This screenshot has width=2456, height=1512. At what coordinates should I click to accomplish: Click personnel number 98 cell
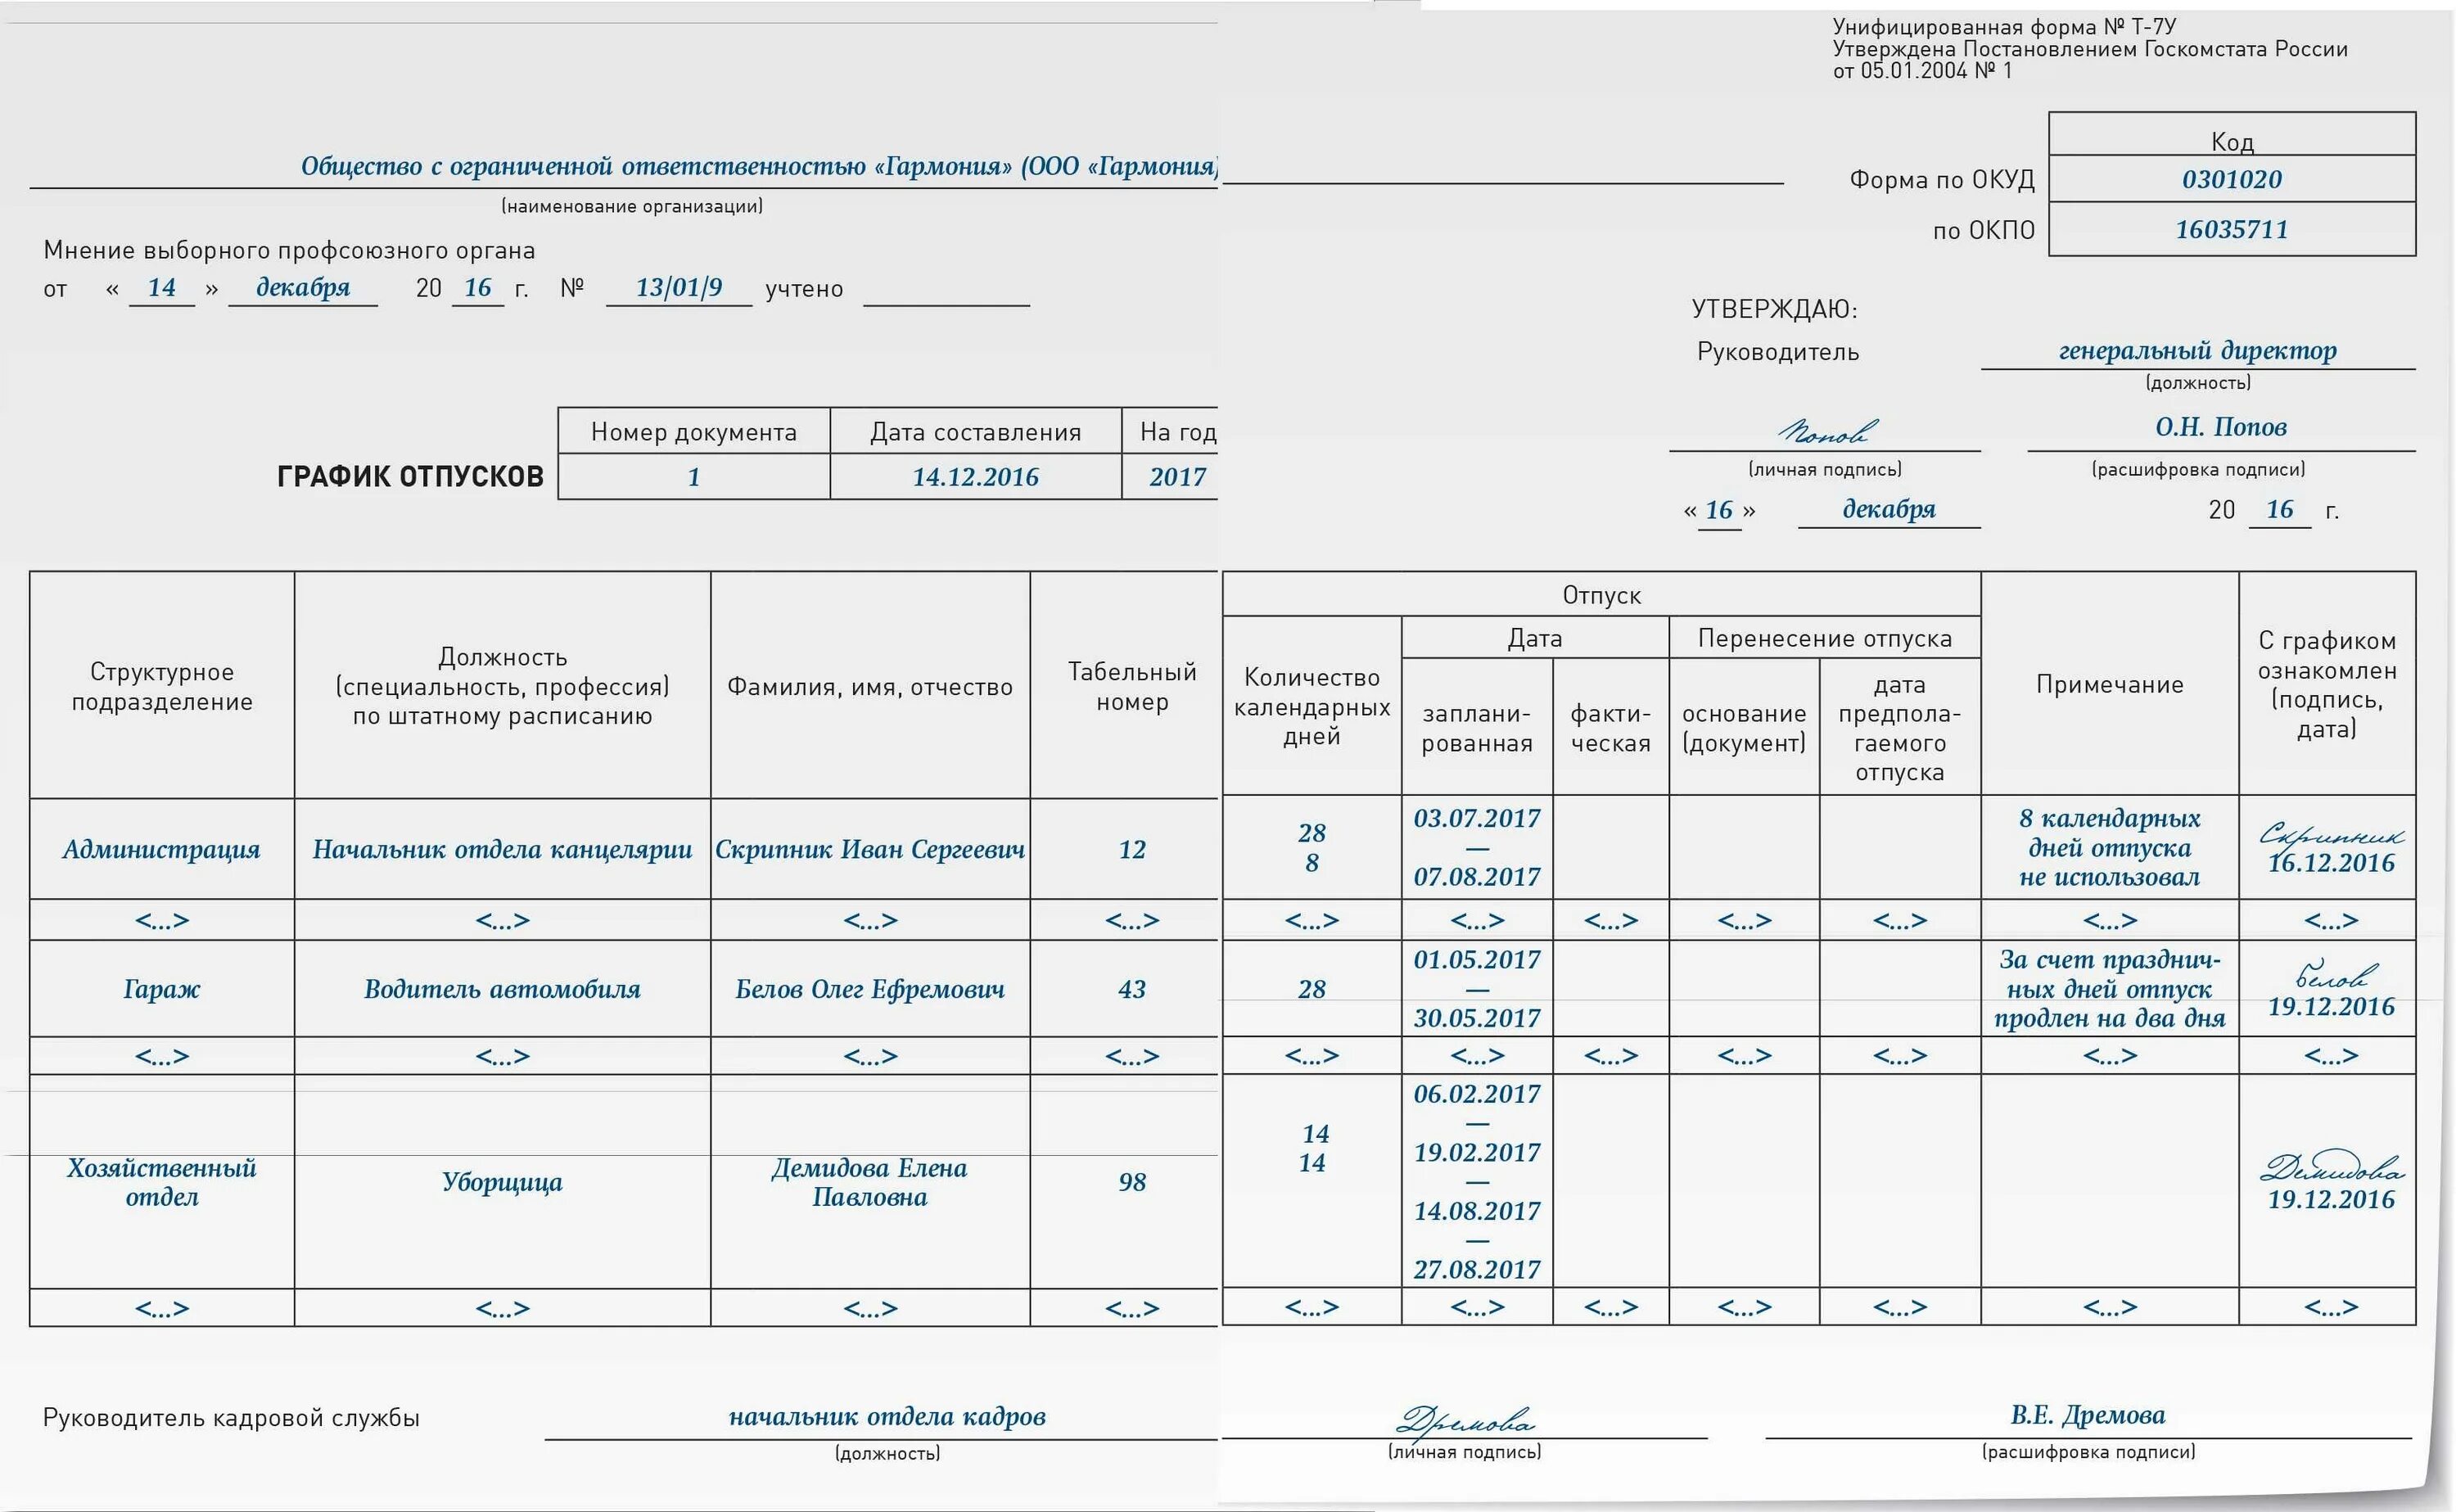[x=1131, y=1182]
